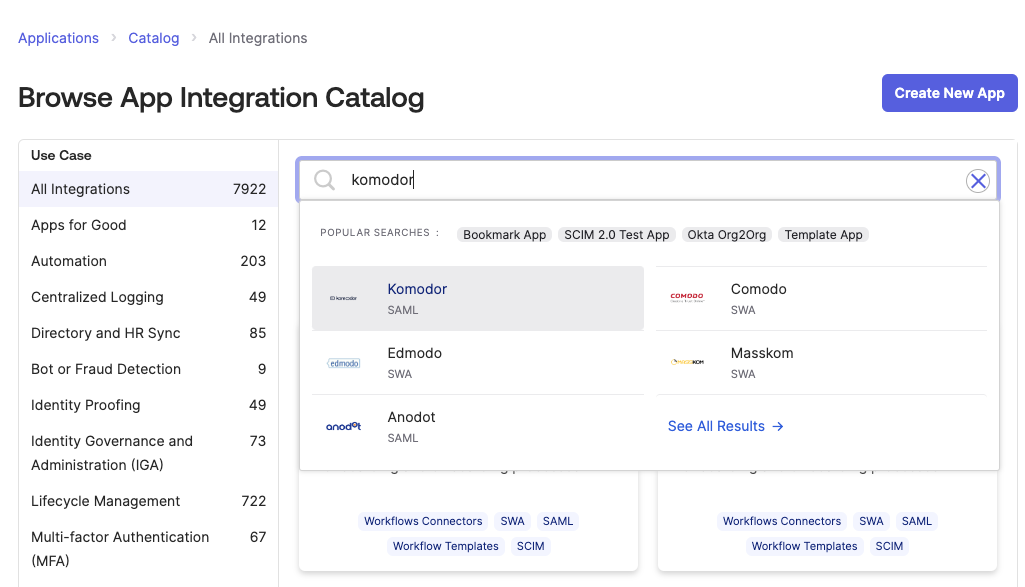The height and width of the screenshot is (587, 1025).
Task: Click the Masskom logo icon
Action: (687, 361)
